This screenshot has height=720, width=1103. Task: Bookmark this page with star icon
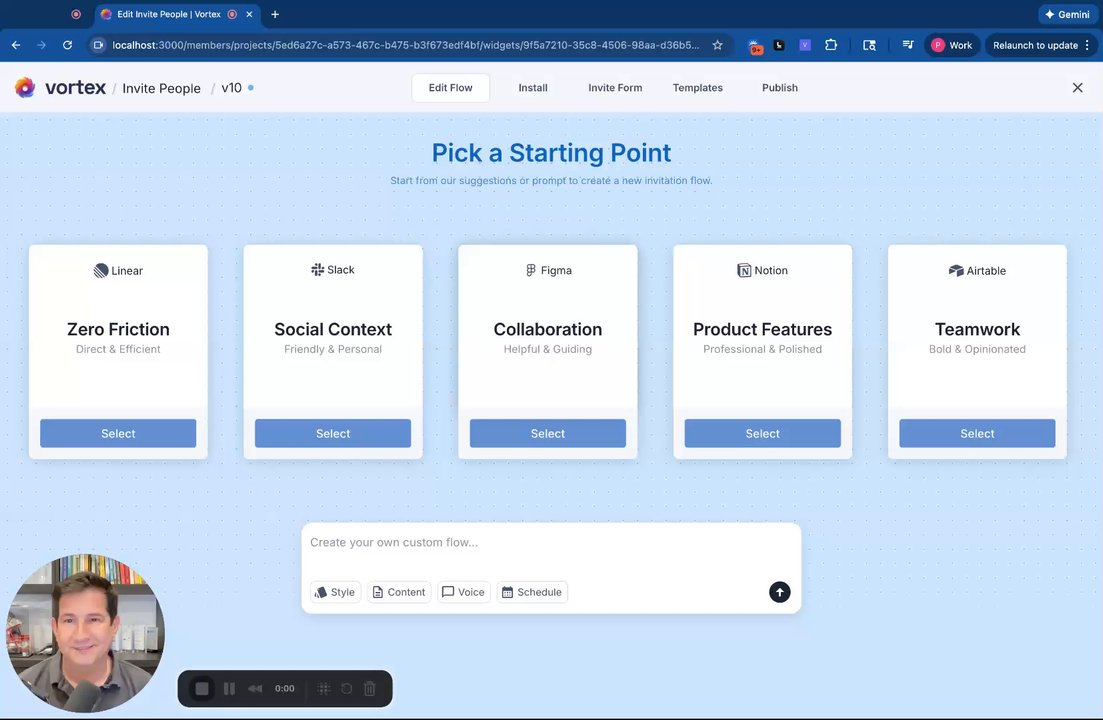click(x=718, y=45)
